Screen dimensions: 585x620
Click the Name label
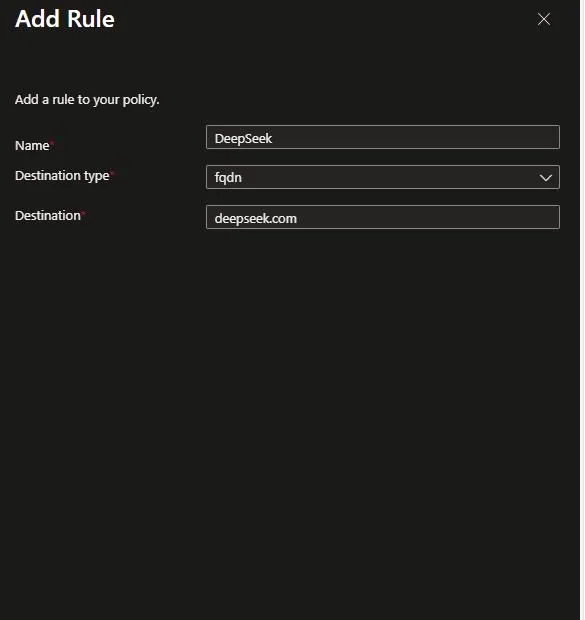pyautogui.click(x=32, y=146)
